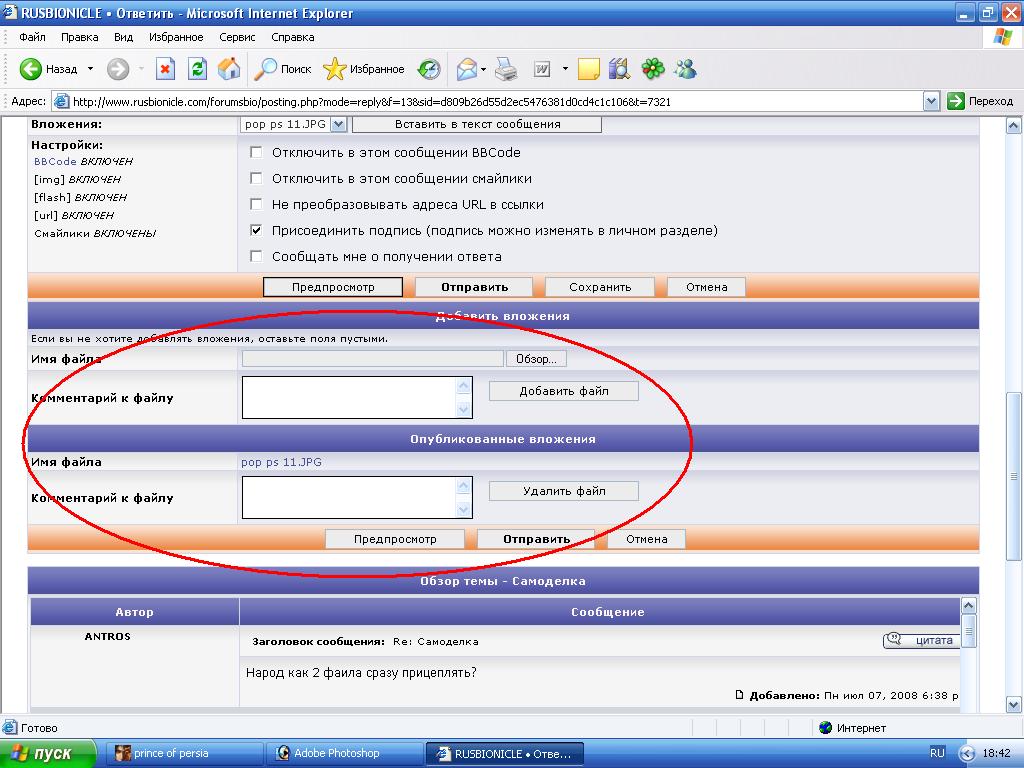Open Избранное favorites star
Image resolution: width=1024 pixels, height=768 pixels.
(x=334, y=69)
